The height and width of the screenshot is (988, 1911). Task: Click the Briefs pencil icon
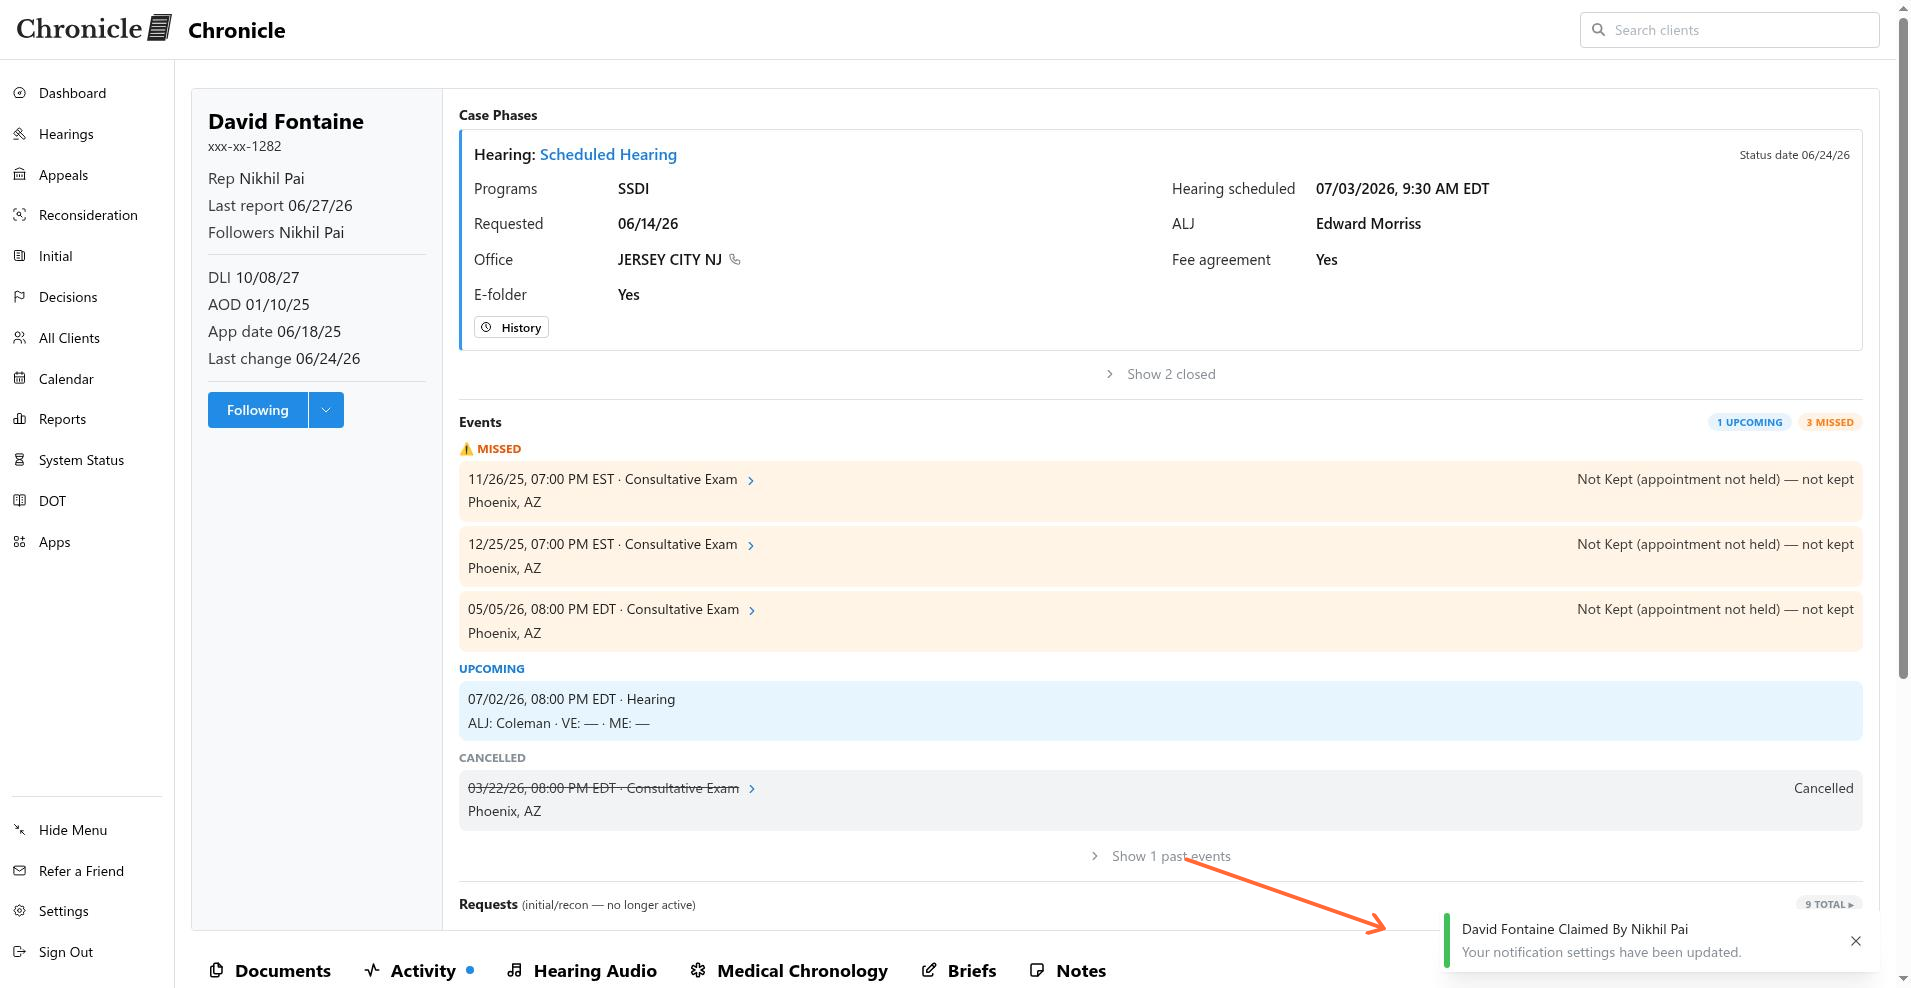pyautogui.click(x=929, y=970)
